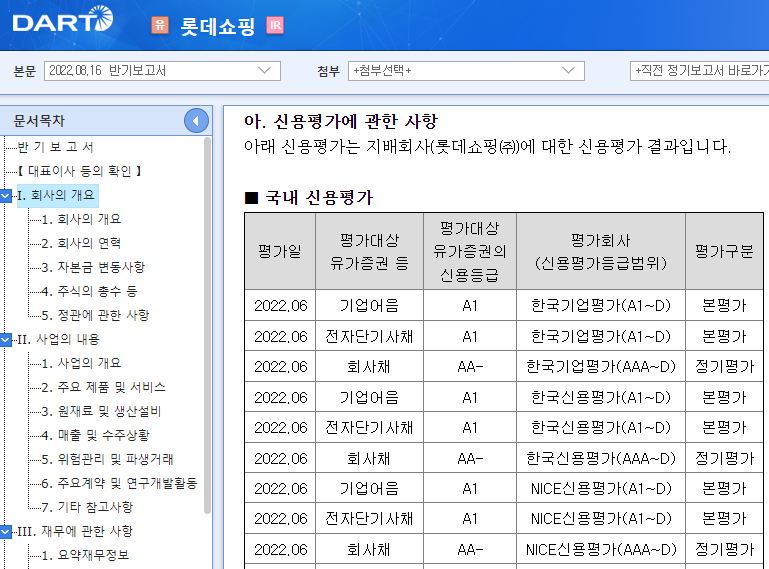The height and width of the screenshot is (569, 769).
Task: Click the 평가일 column header
Action: (x=280, y=251)
